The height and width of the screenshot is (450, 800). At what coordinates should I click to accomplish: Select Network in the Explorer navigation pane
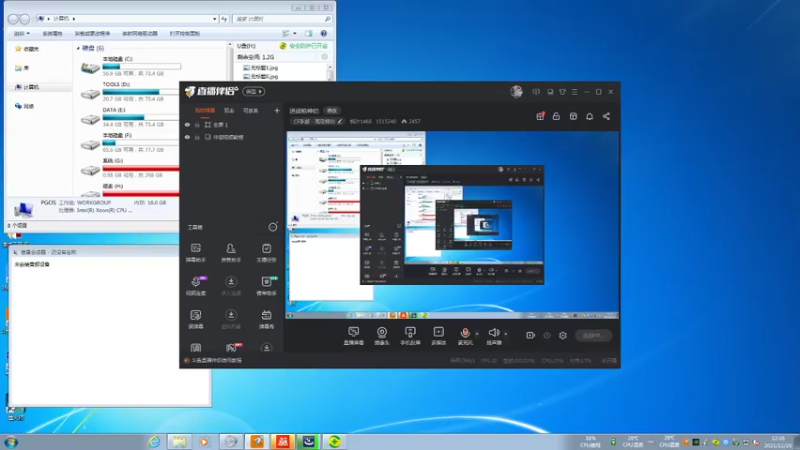coord(24,106)
